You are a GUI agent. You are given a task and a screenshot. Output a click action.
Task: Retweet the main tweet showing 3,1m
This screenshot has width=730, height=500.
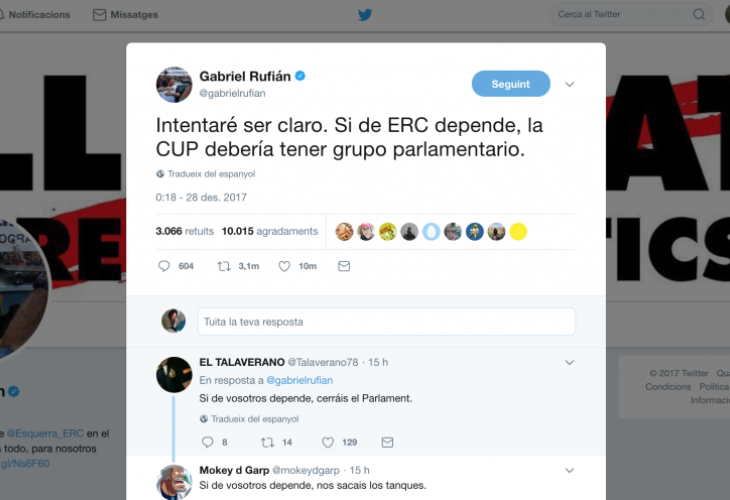tap(224, 266)
